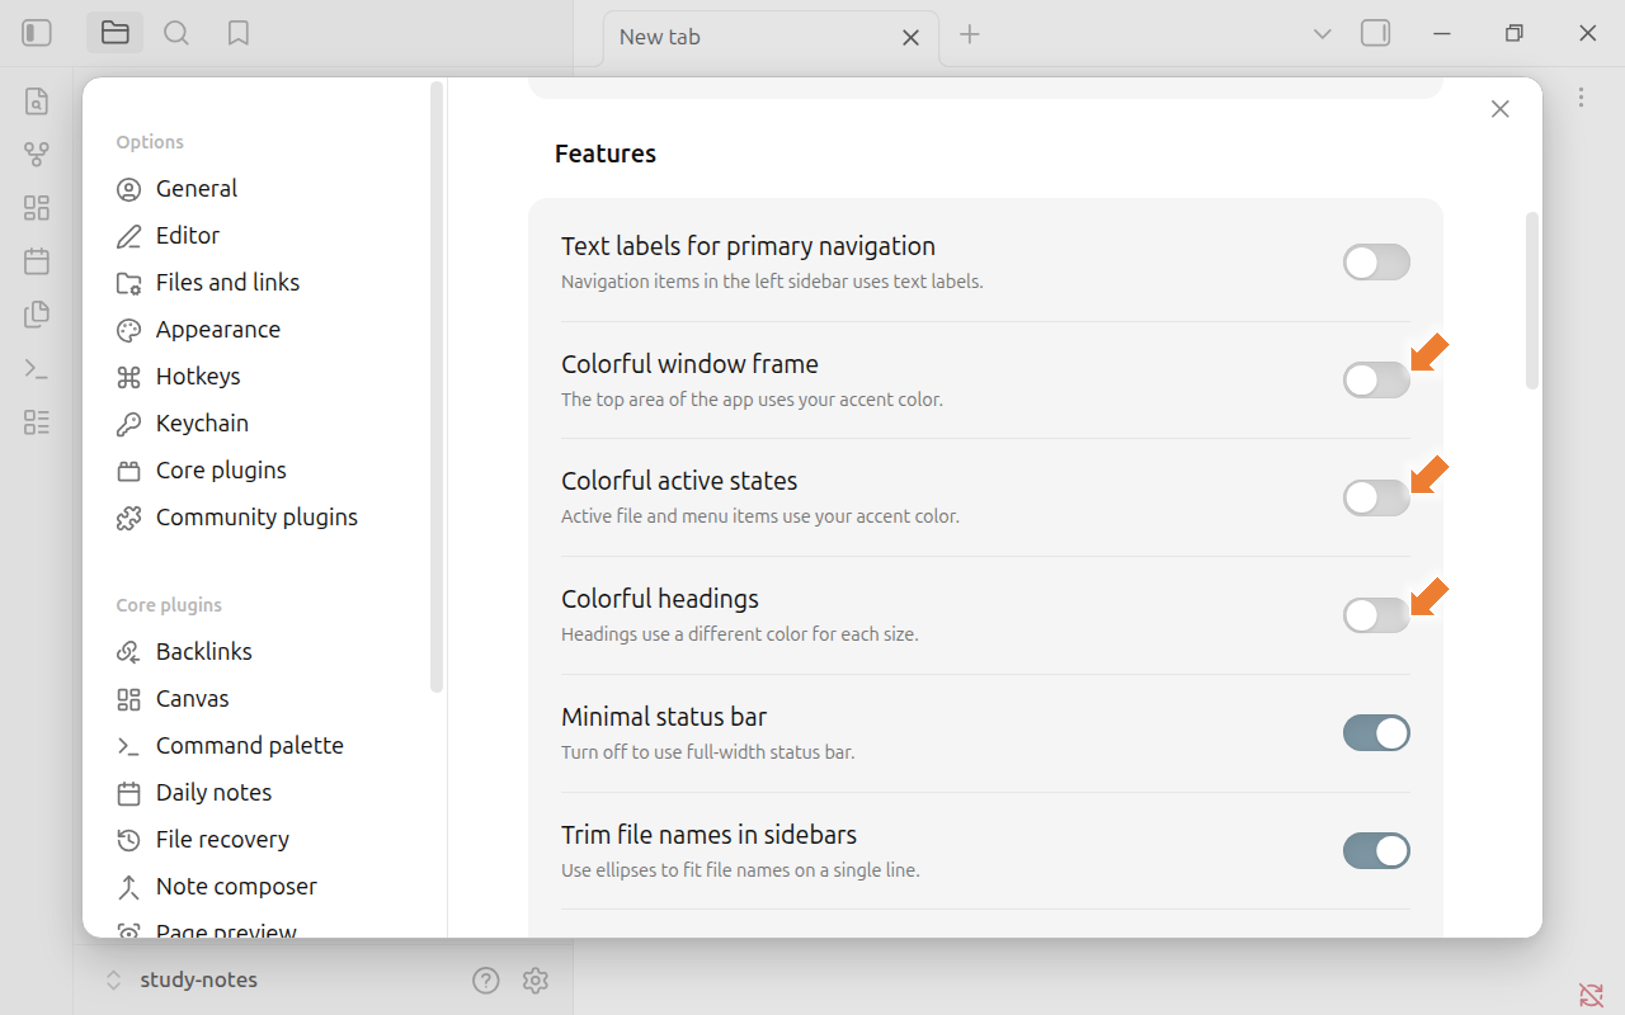The image size is (1625, 1015).
Task: Click the Features section heading
Action: pyautogui.click(x=605, y=154)
